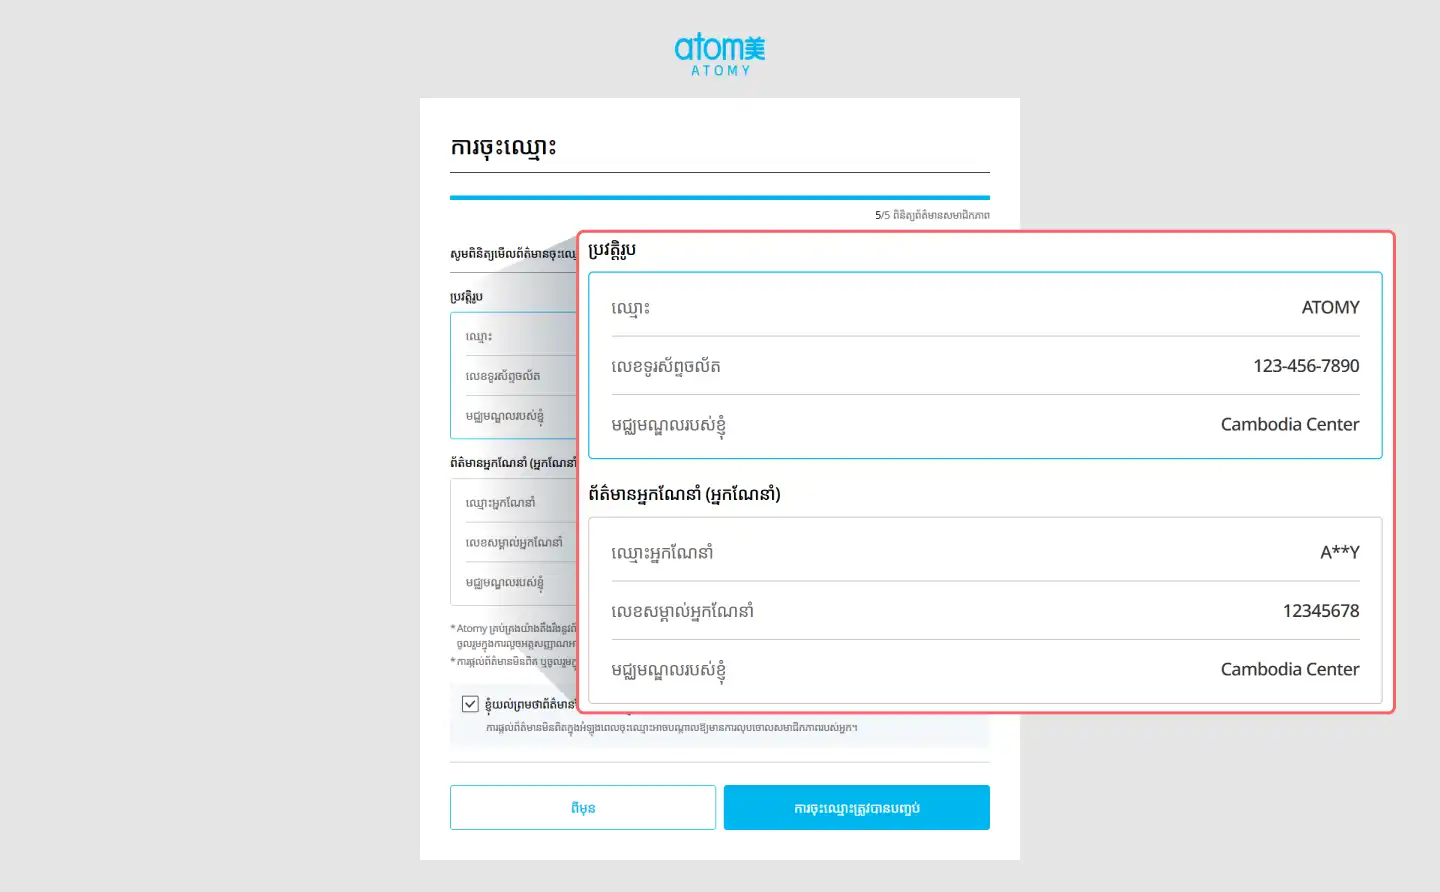Click Cambodia Center in the enlarged sponsor section

(1289, 670)
